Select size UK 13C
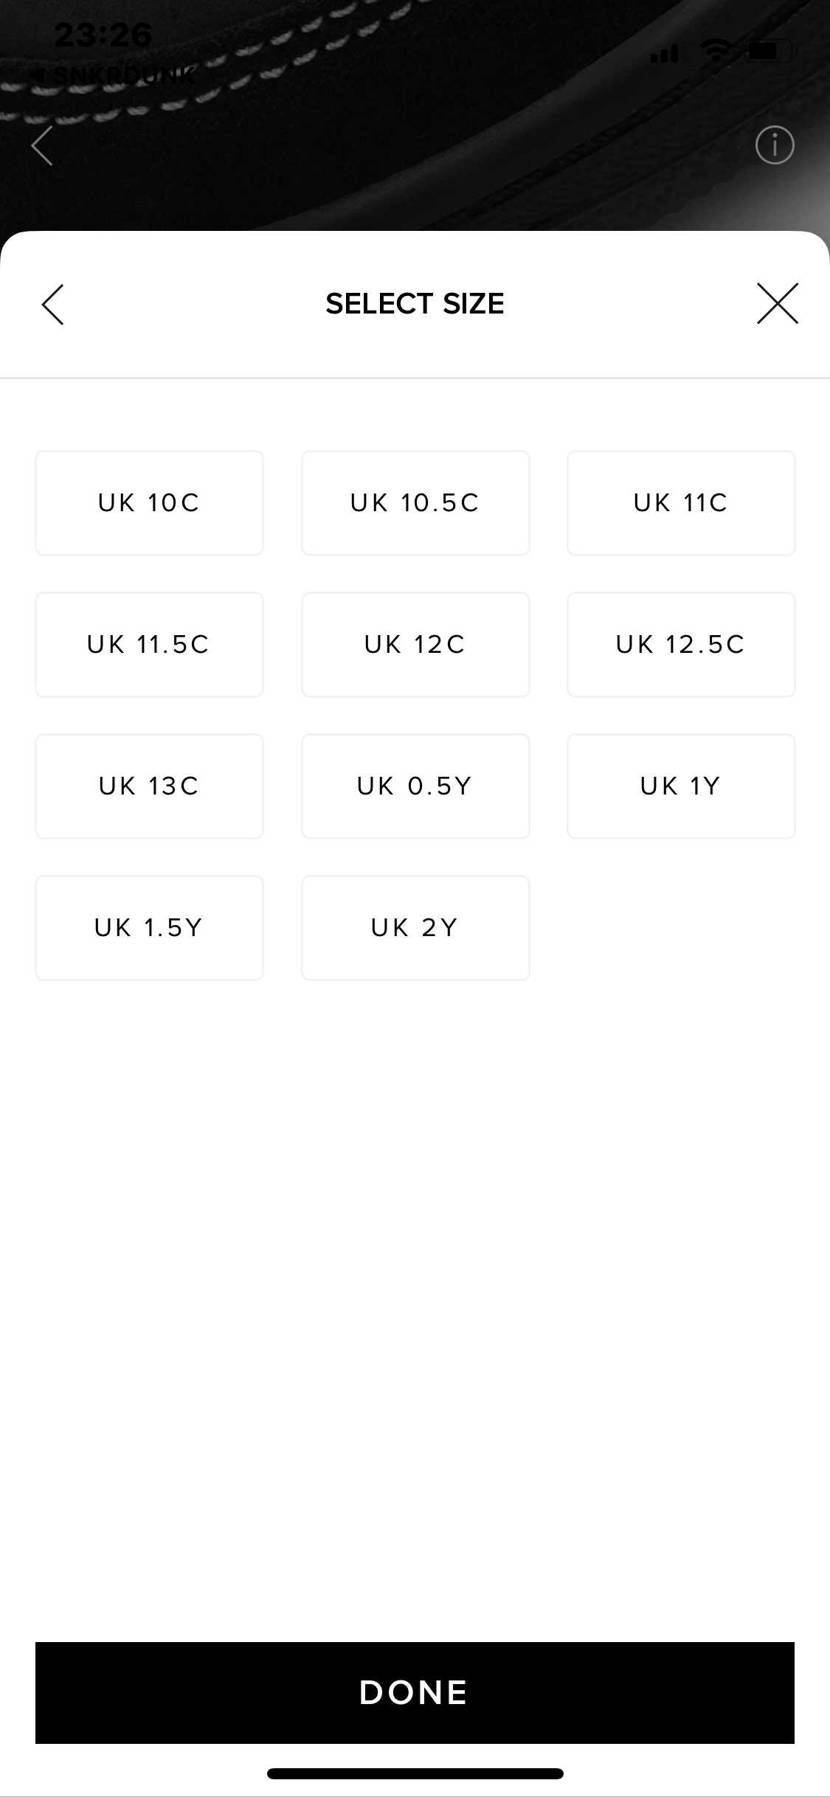Image resolution: width=830 pixels, height=1797 pixels. tap(149, 787)
